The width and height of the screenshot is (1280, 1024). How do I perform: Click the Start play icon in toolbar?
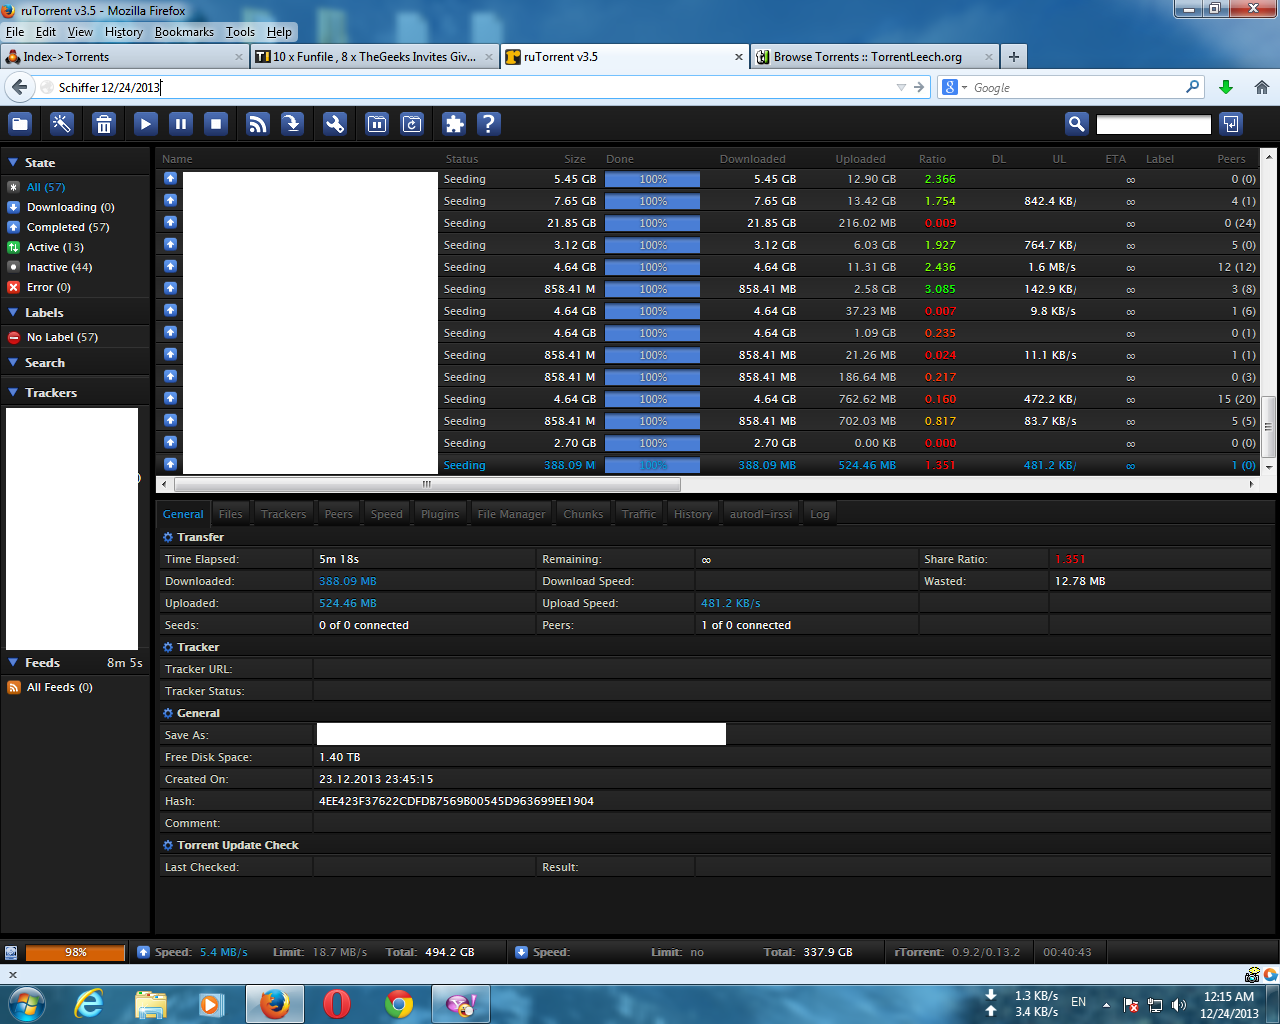[146, 124]
